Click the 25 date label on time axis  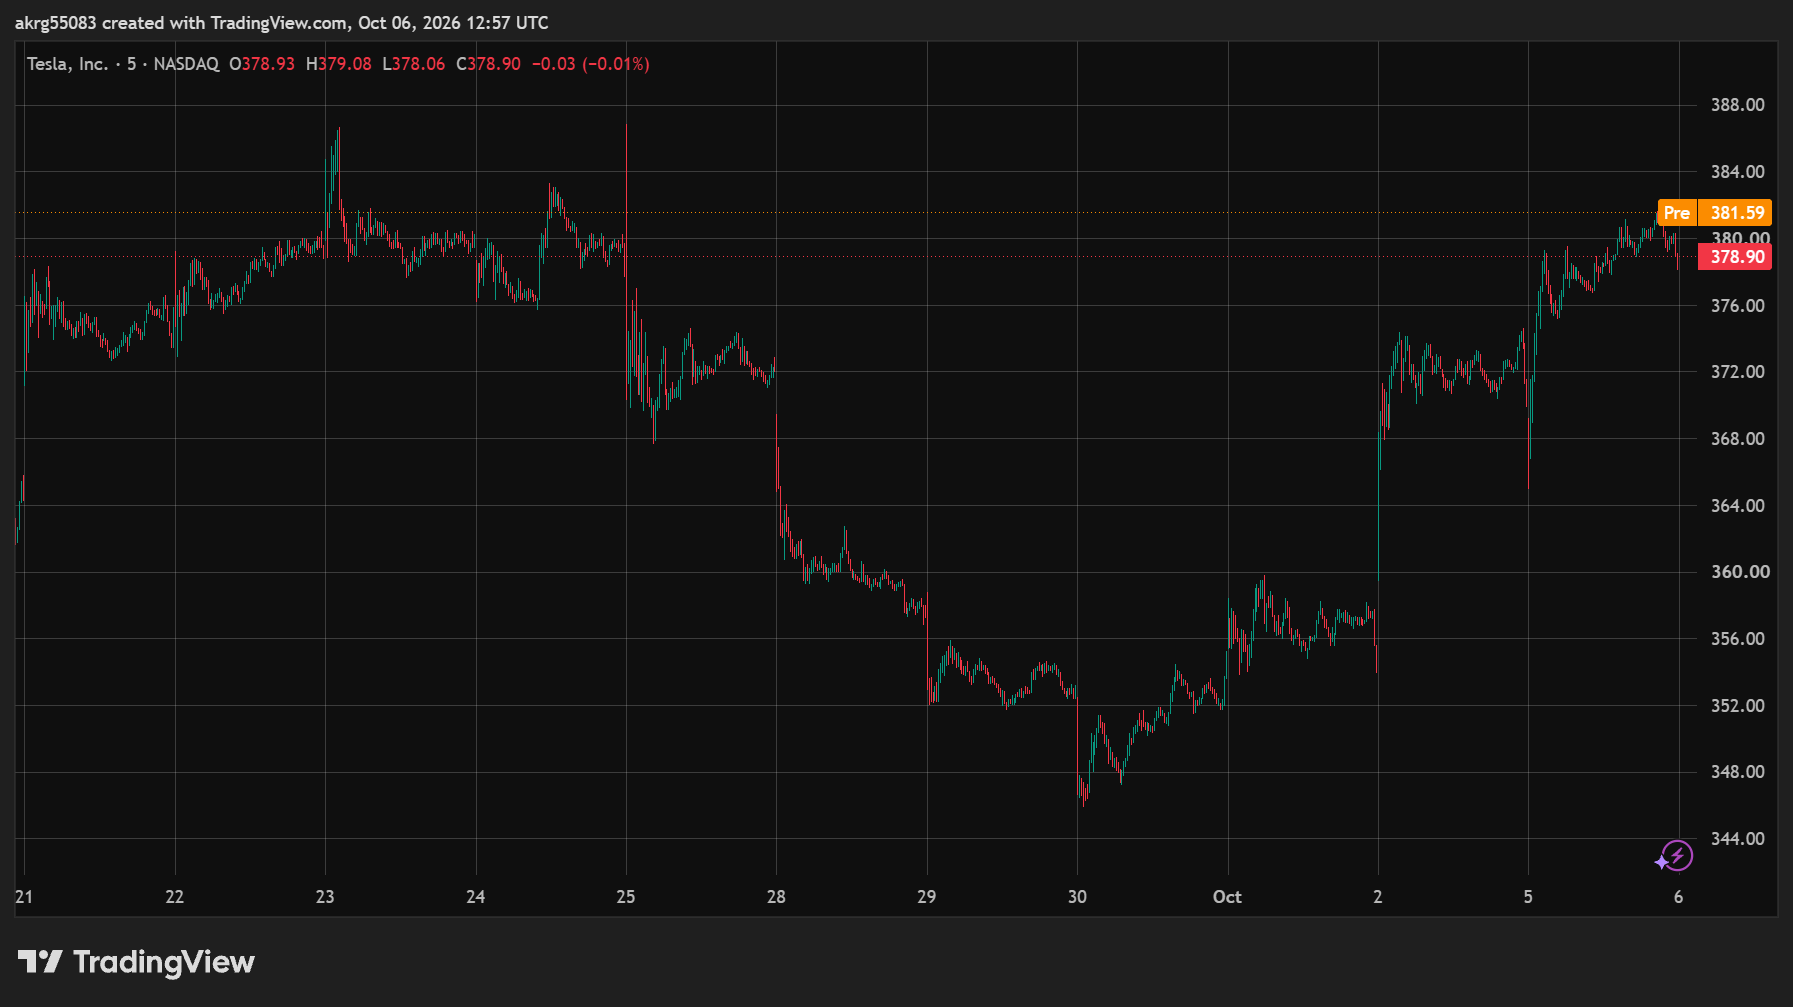[626, 897]
